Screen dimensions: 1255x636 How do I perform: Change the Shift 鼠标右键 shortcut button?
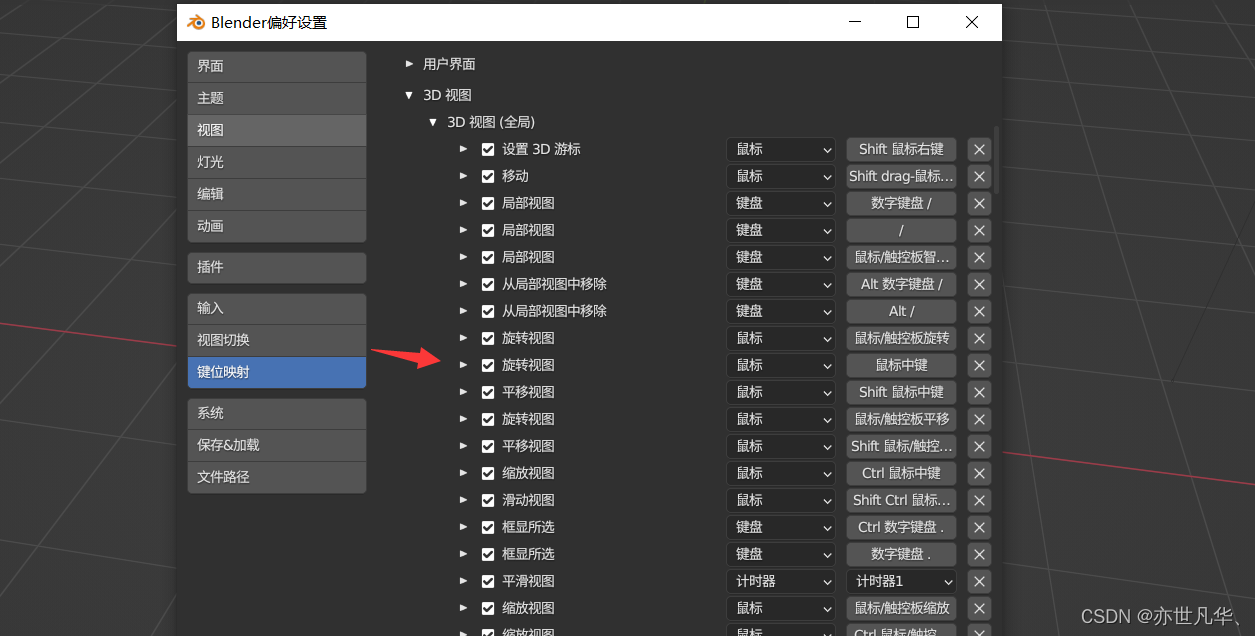(901, 149)
